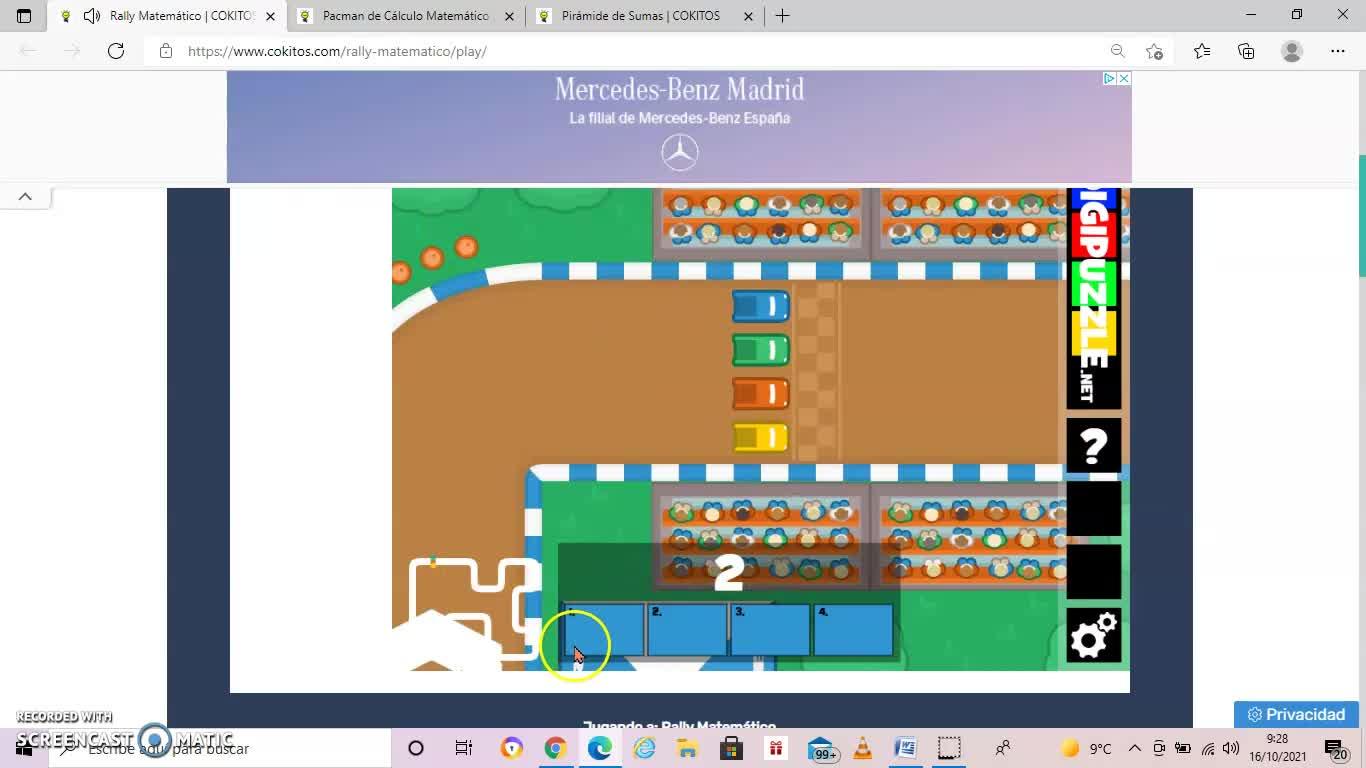
Task: Switch to the Pacman de Cálculo Matemático tab
Action: 405,16
